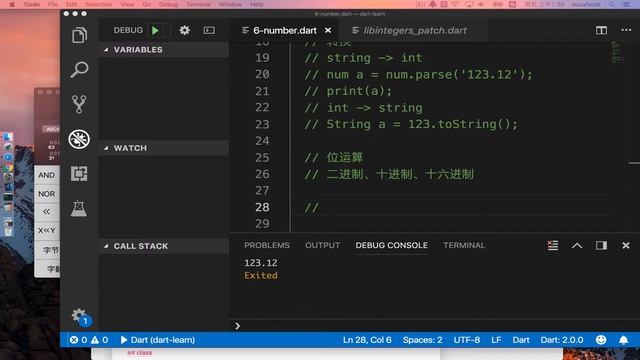Viewport: 640px width, 360px height.
Task: Open the editor More Actions menu
Action: 626,30
